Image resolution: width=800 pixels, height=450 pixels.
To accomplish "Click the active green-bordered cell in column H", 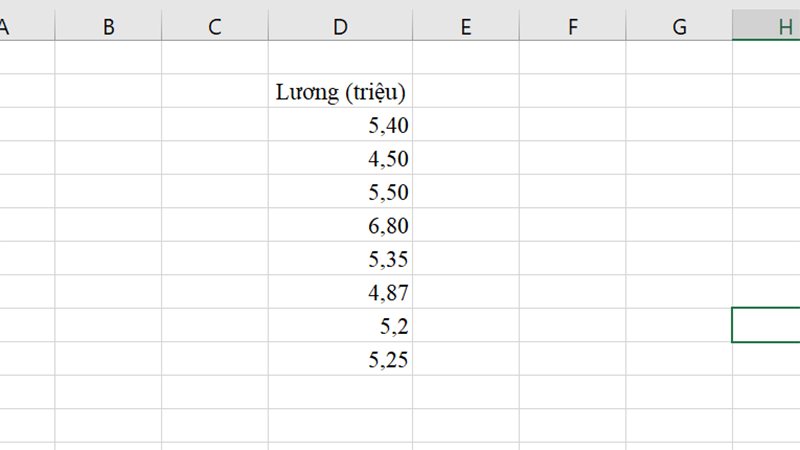I will pyautogui.click(x=766, y=325).
